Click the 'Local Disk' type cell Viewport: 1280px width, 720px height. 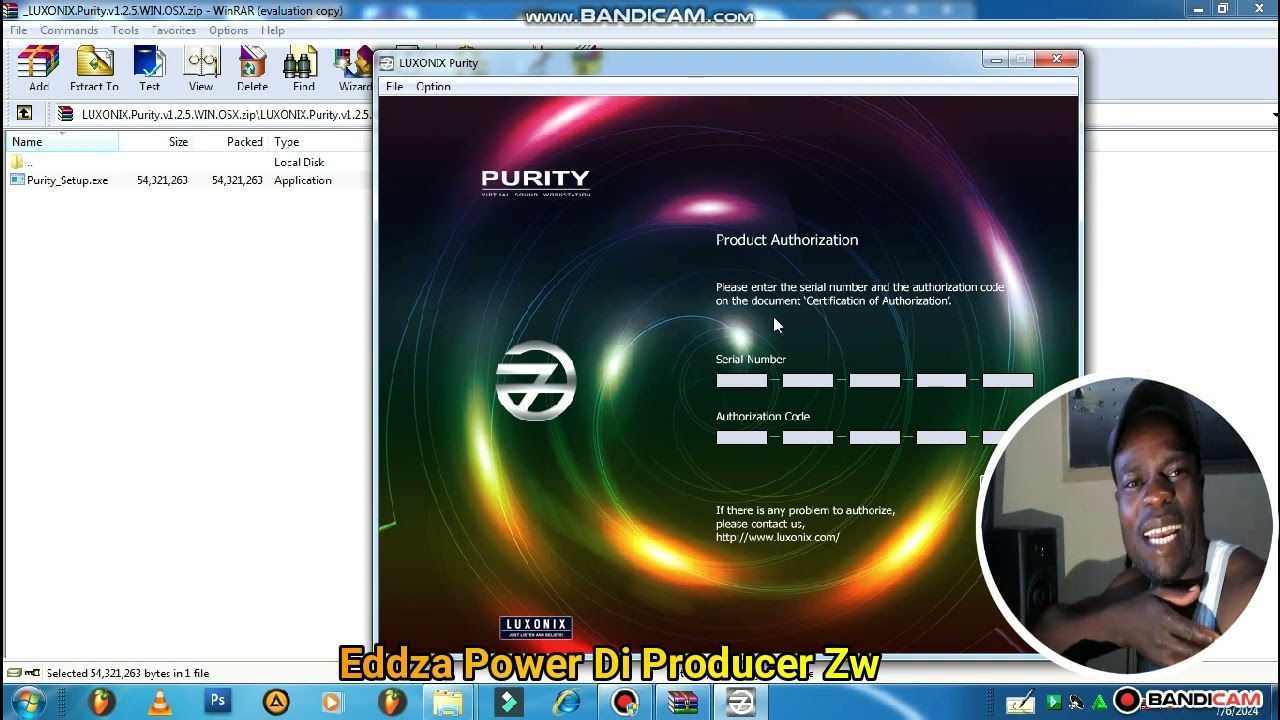298,162
